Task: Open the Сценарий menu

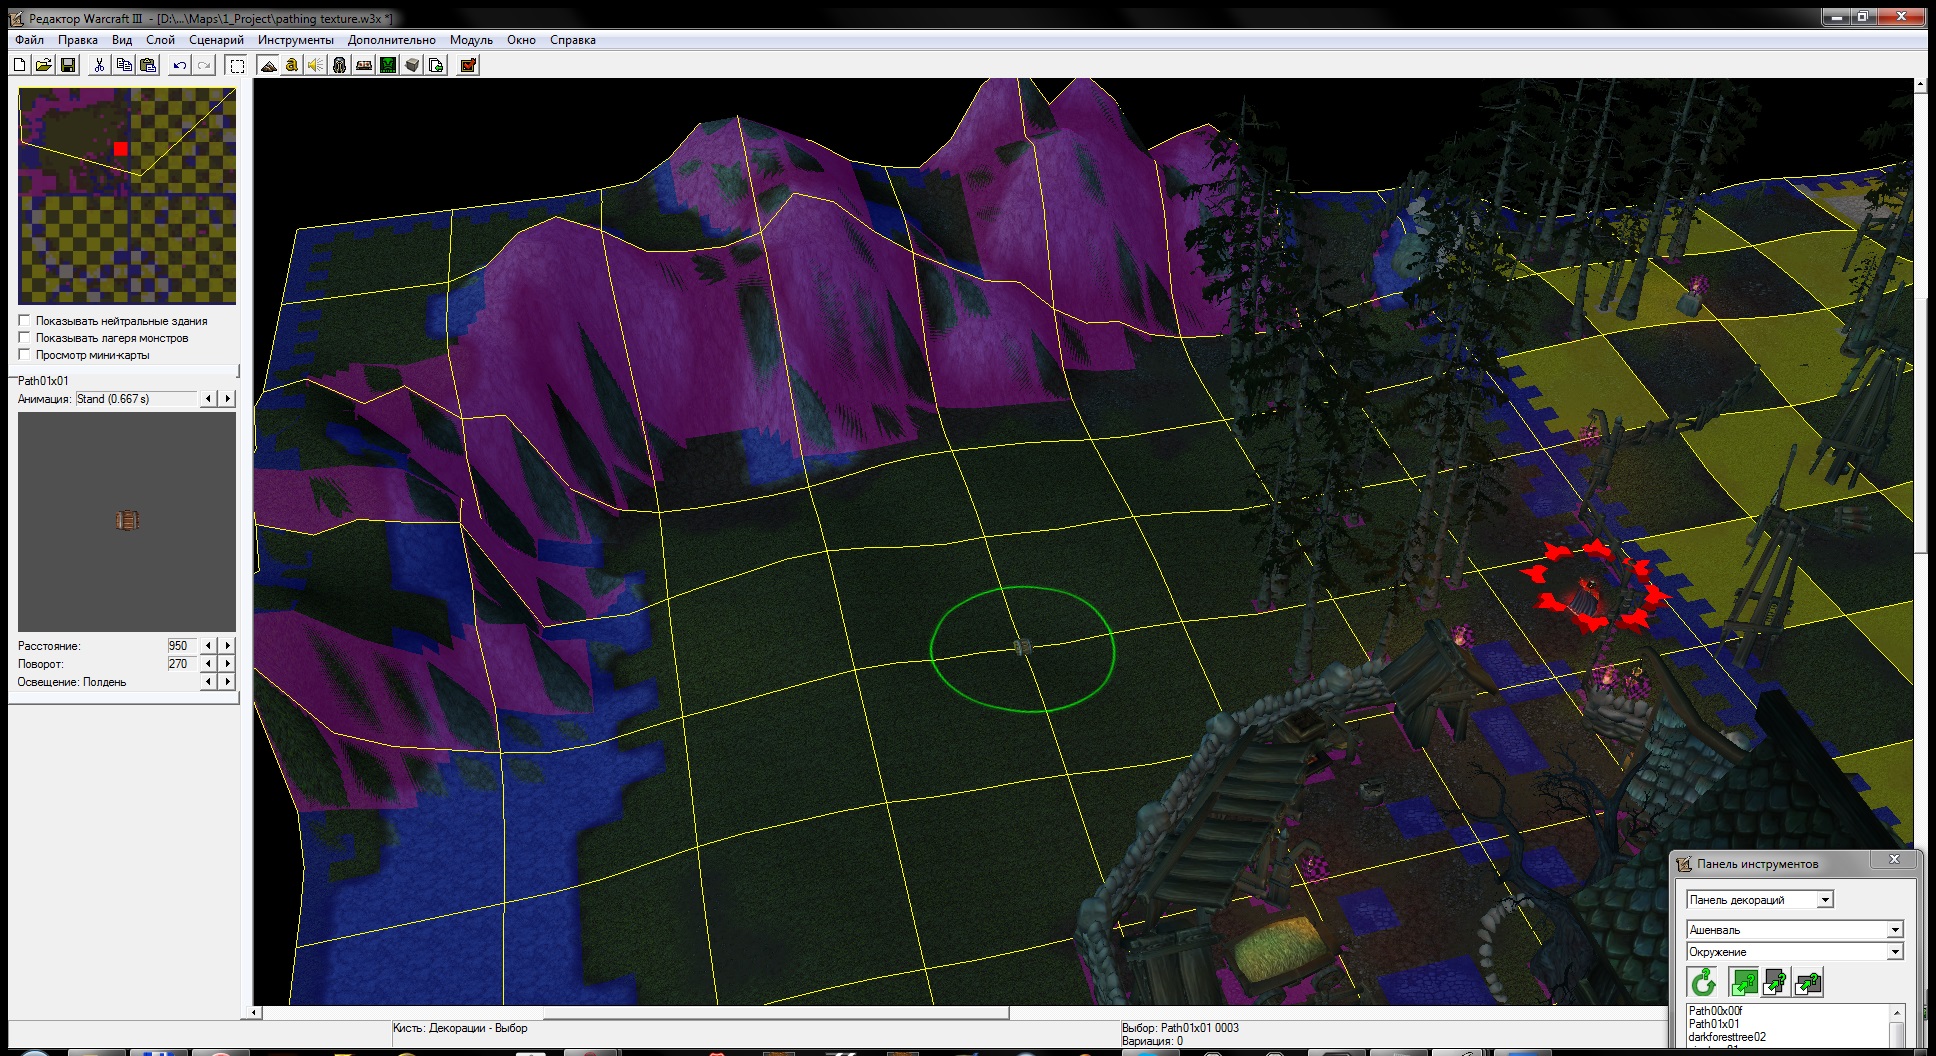Action: 216,40
